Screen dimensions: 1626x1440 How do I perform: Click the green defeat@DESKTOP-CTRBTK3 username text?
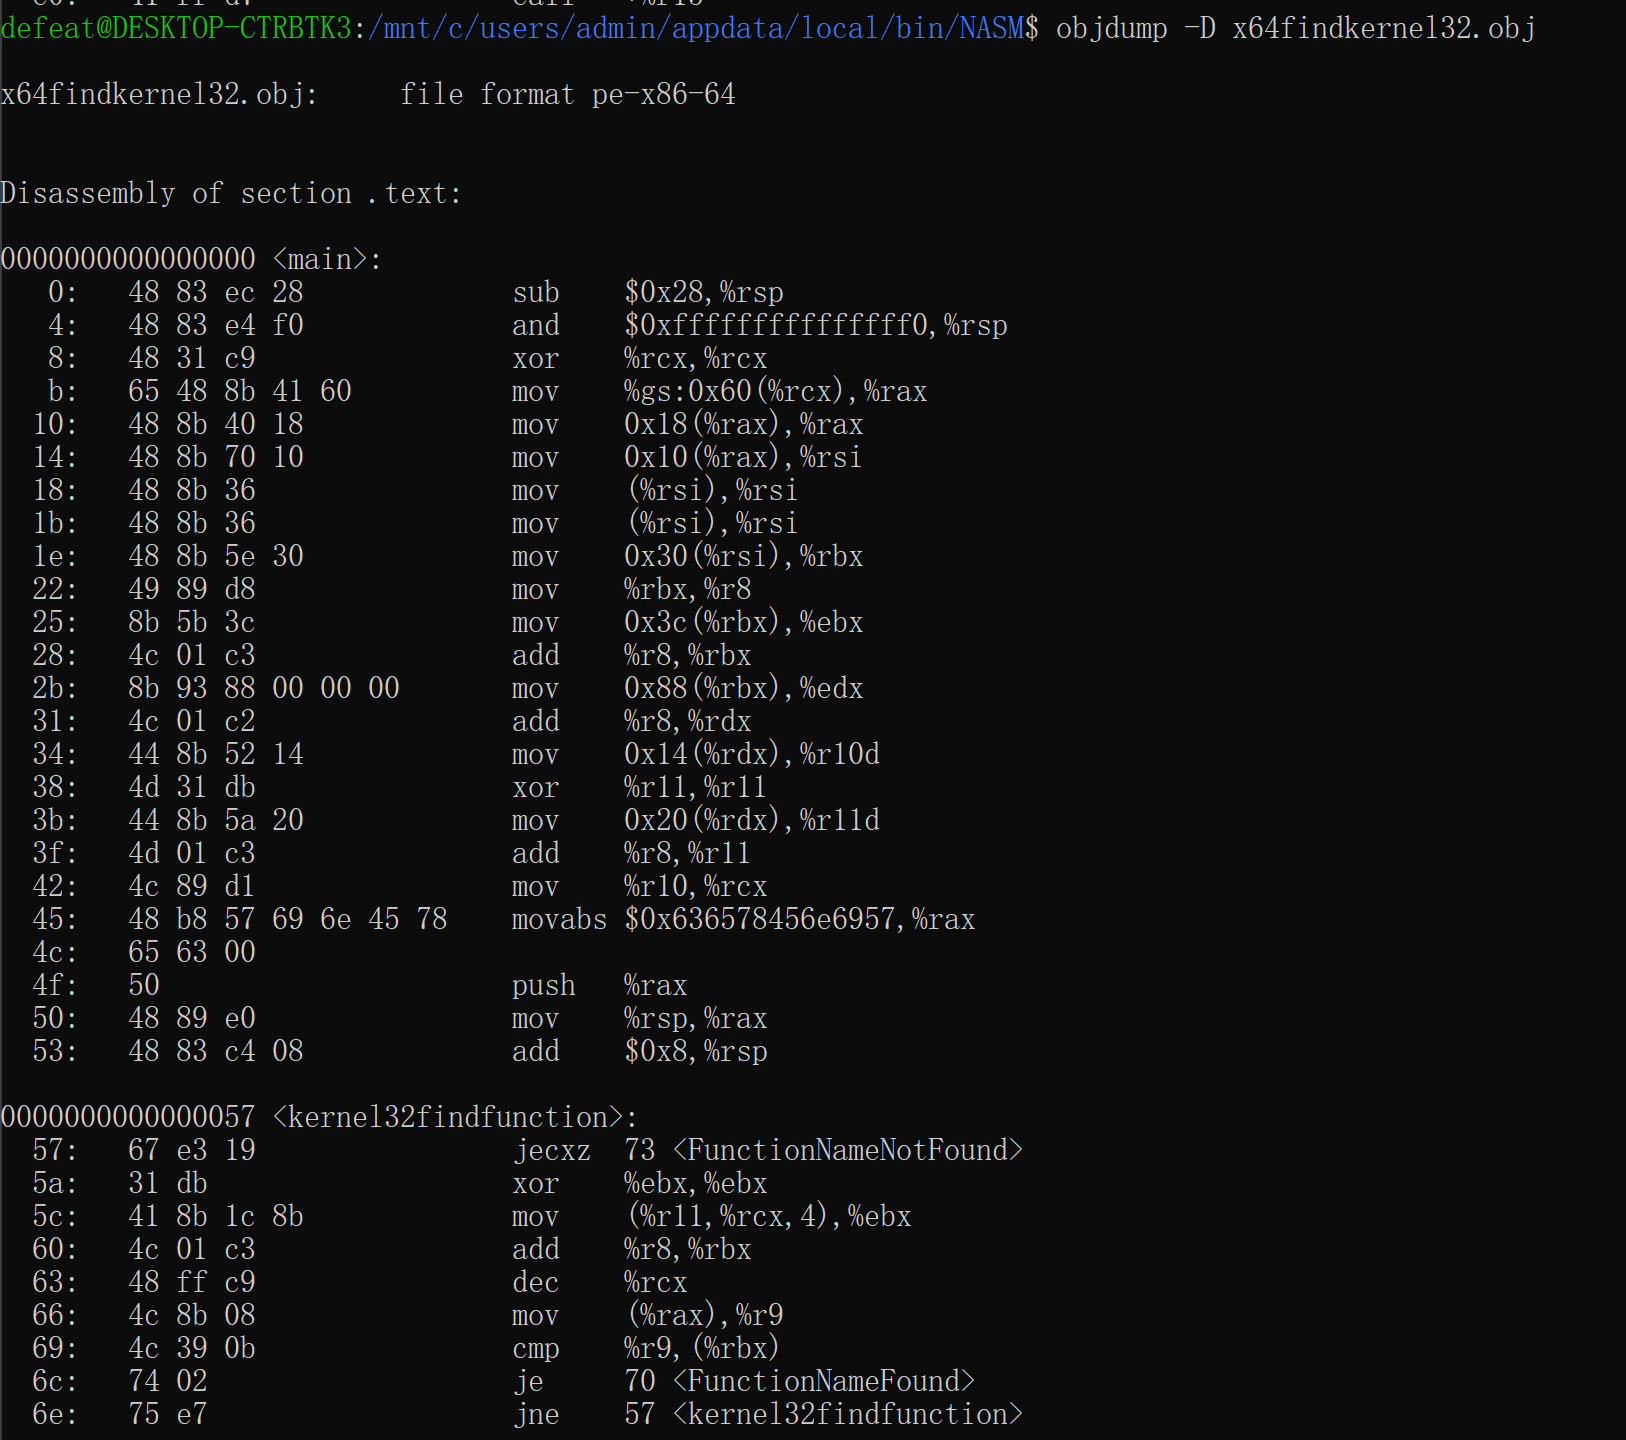[176, 28]
